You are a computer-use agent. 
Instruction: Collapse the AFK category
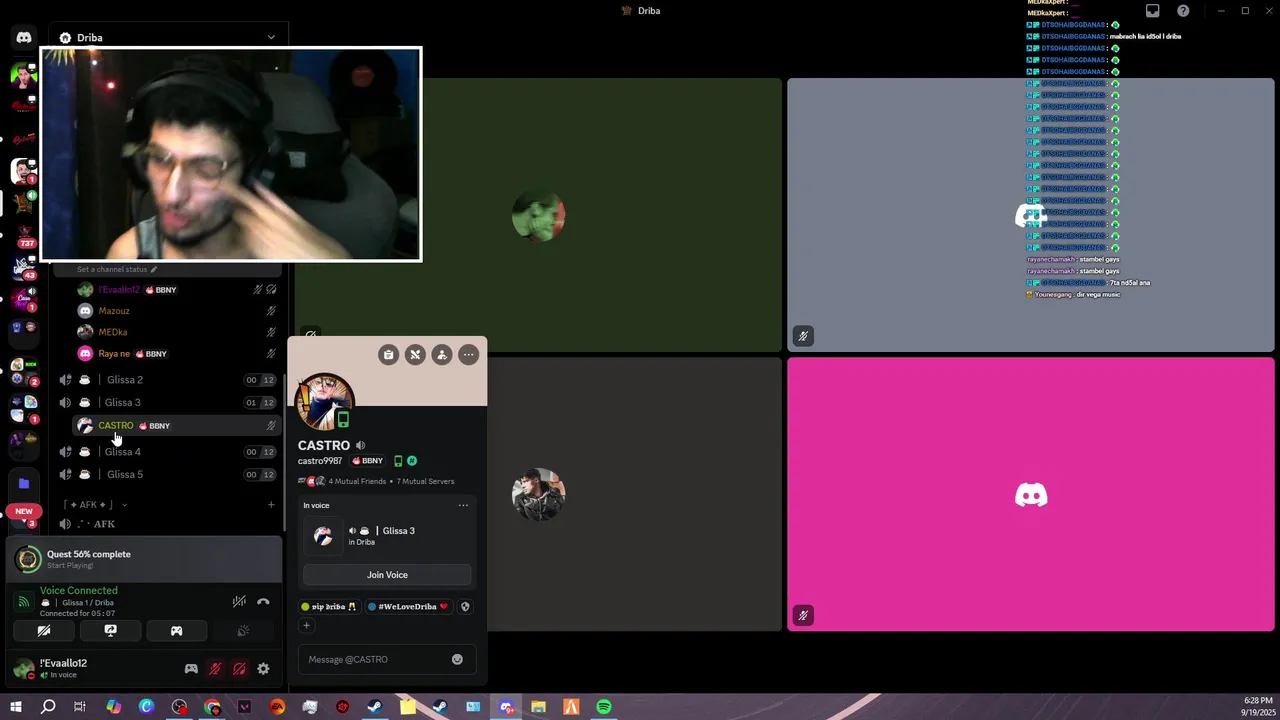click(x=96, y=504)
